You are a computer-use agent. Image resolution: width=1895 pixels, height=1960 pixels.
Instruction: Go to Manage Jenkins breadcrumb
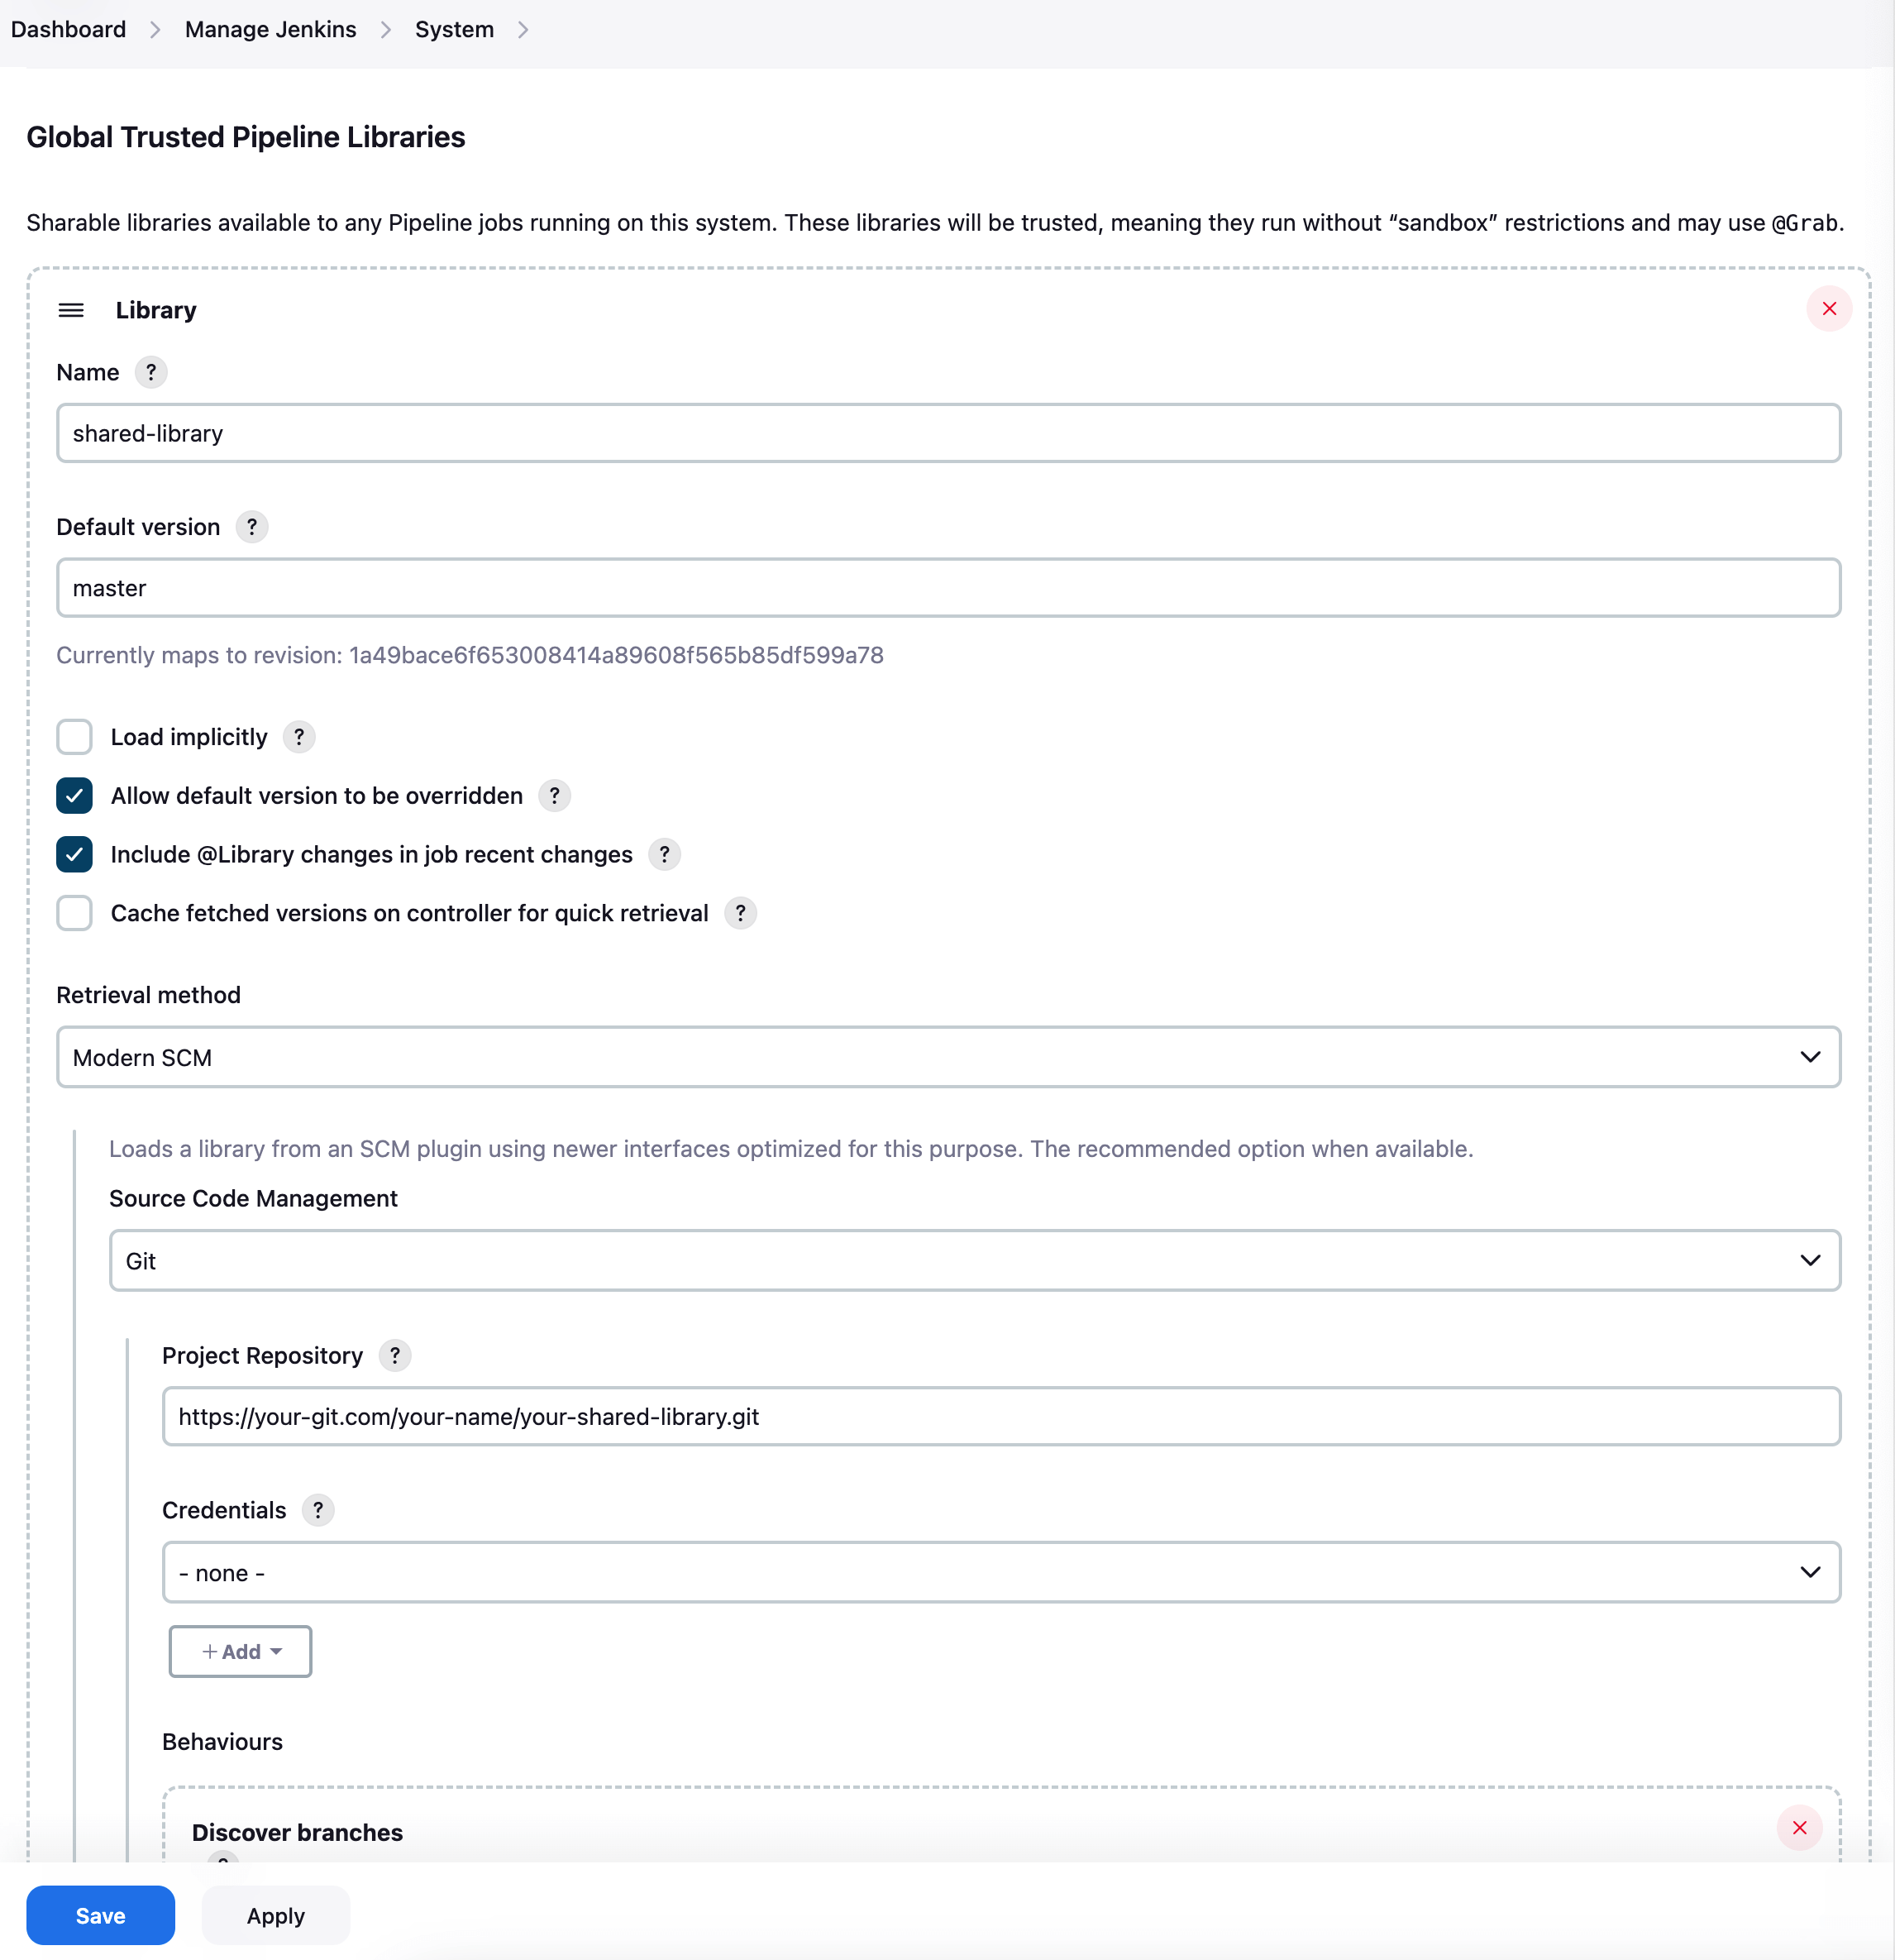click(x=270, y=30)
